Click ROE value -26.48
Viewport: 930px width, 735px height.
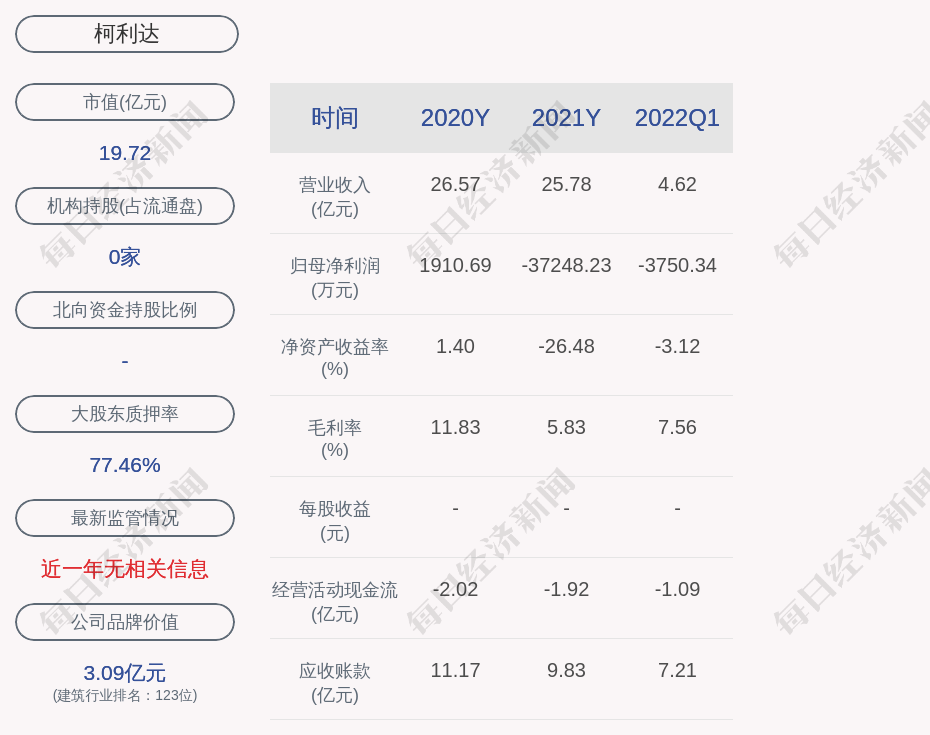[566, 346]
